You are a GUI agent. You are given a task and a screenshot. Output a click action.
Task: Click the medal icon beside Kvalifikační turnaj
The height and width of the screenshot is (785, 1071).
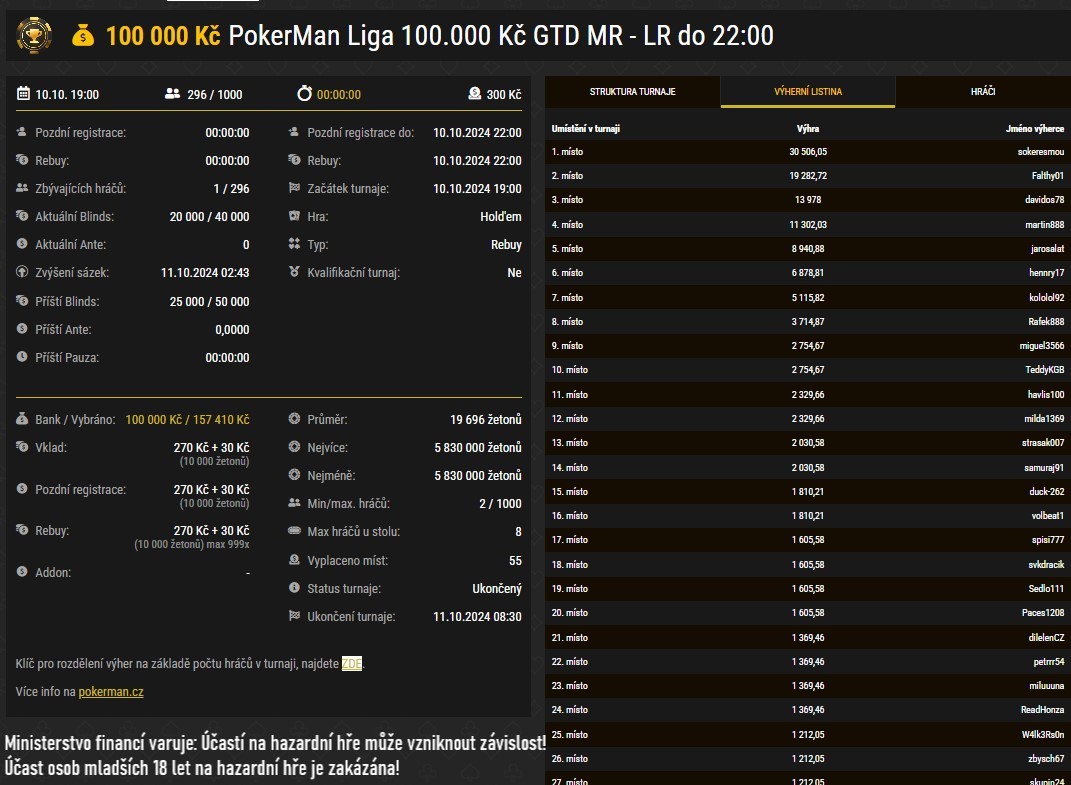(294, 272)
